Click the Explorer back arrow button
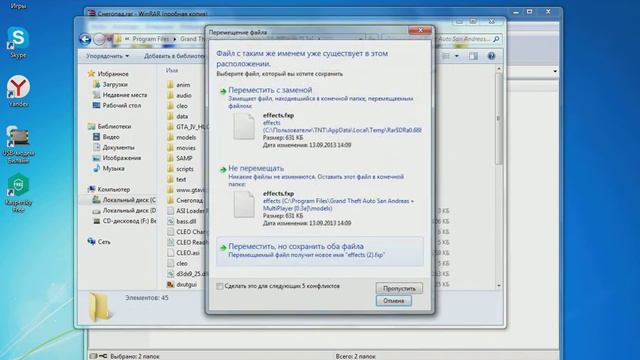The image size is (640, 360). click(x=85, y=39)
